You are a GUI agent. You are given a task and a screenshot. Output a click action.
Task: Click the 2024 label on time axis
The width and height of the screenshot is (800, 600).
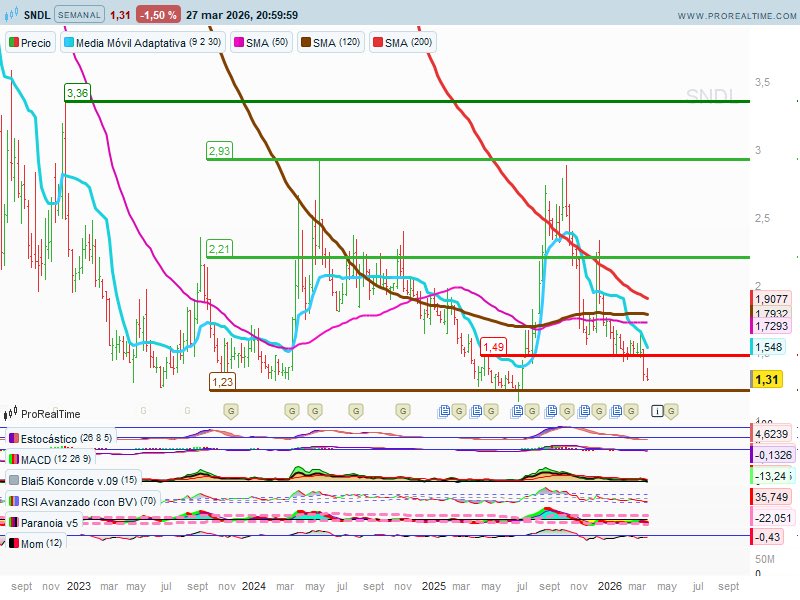click(254, 586)
